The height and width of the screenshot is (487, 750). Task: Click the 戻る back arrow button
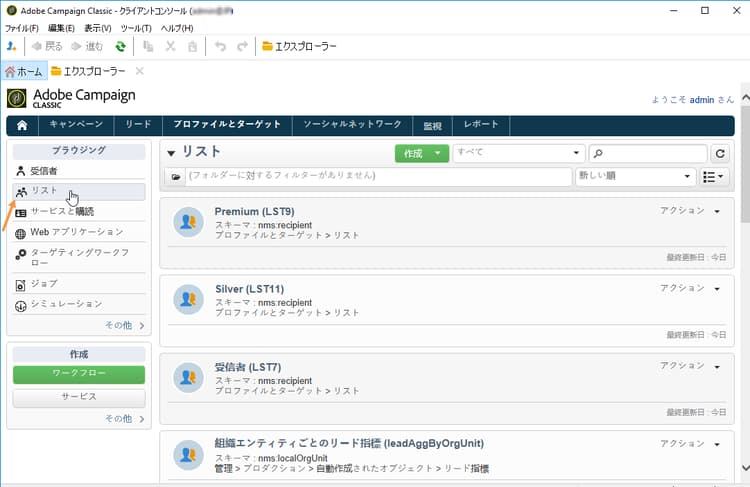point(47,46)
